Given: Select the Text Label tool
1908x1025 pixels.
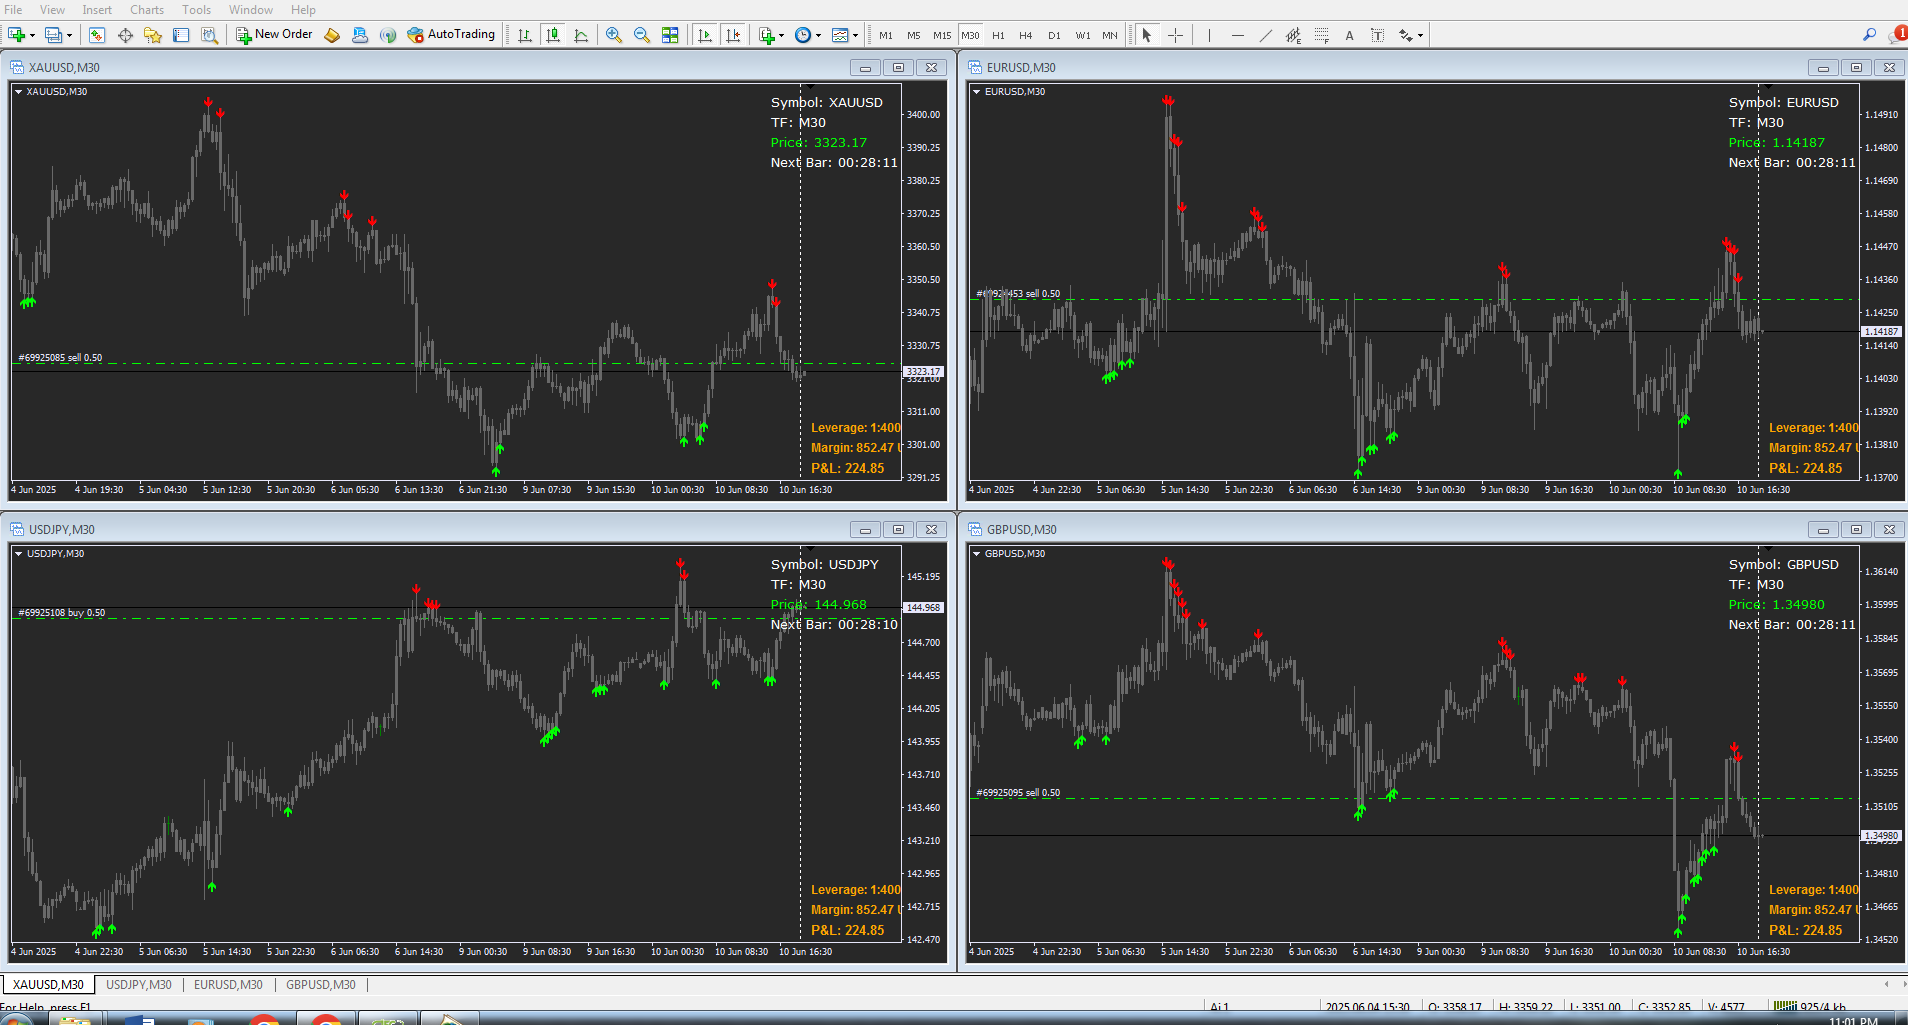Looking at the screenshot, I should click(x=1377, y=35).
